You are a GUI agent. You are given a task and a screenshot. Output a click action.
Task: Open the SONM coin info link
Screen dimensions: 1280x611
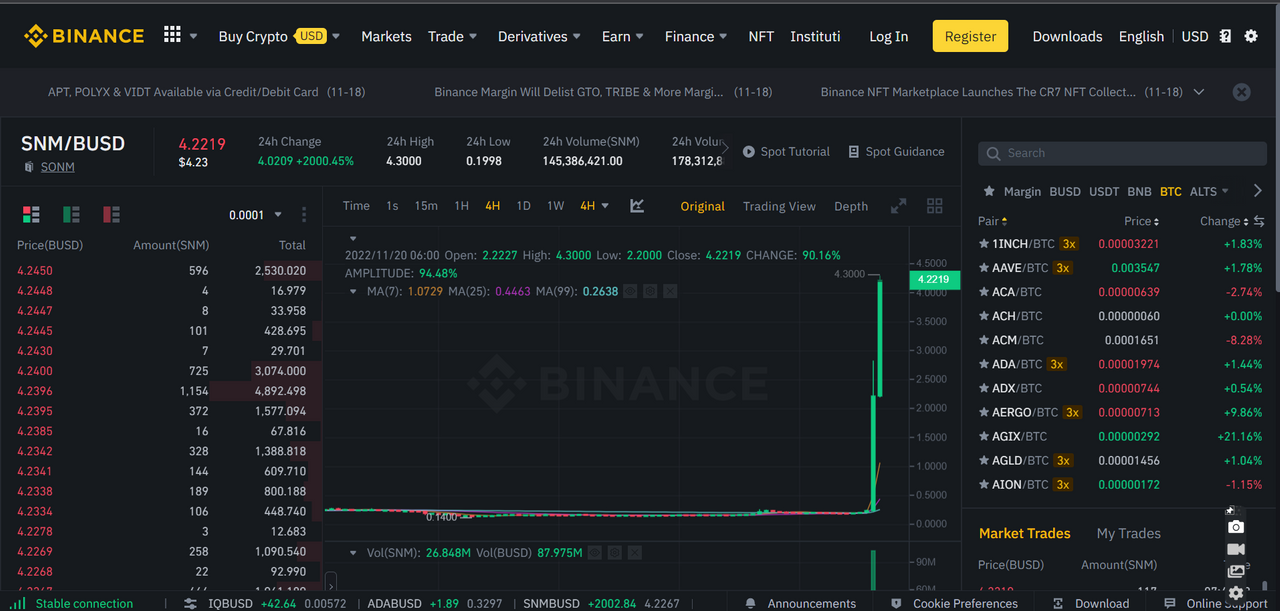coord(57,167)
